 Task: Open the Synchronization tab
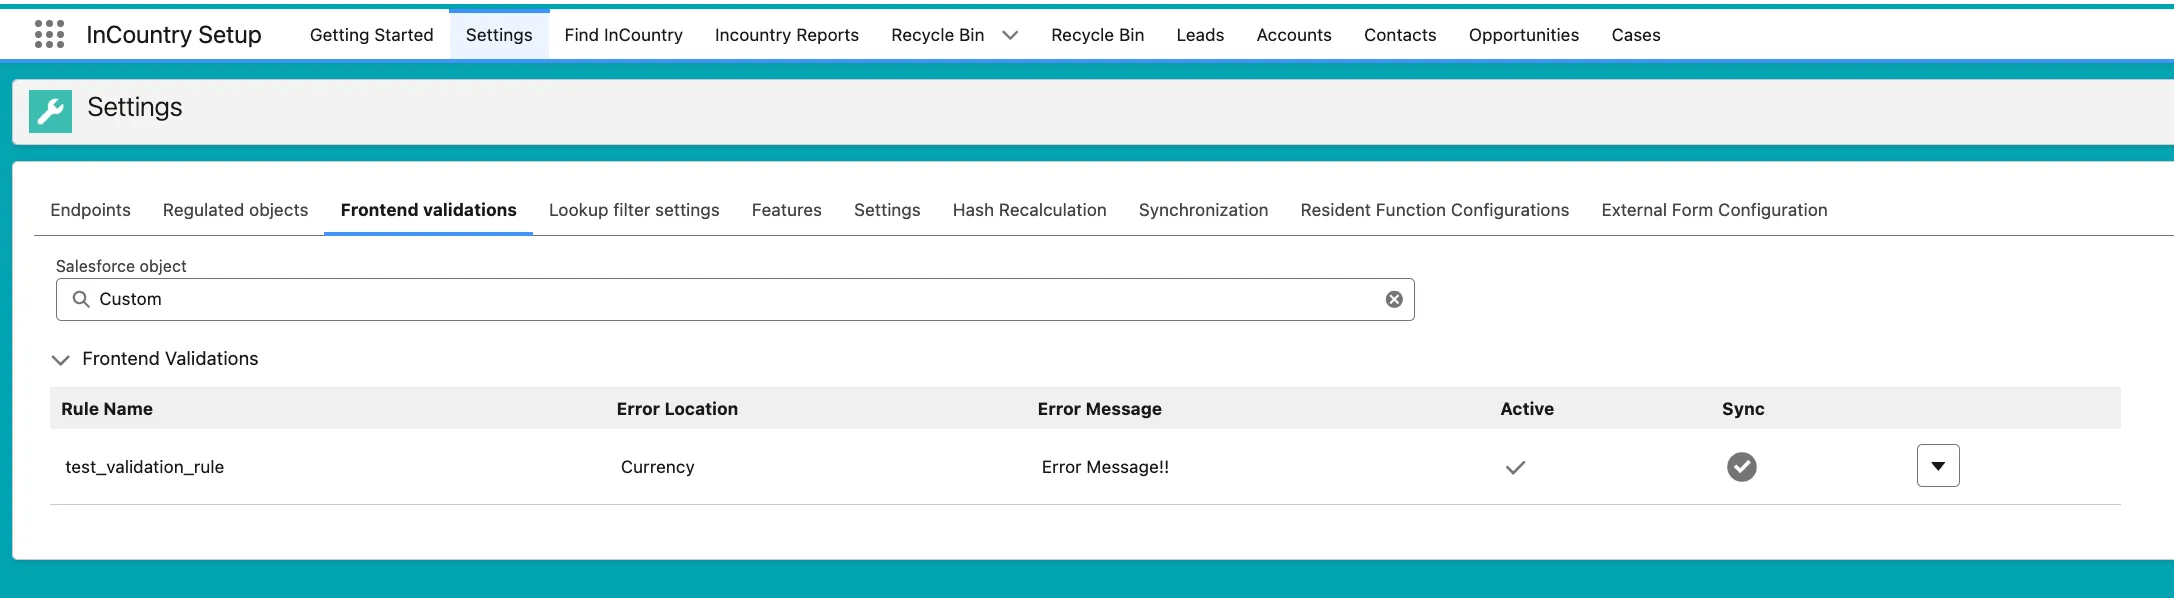click(1203, 210)
